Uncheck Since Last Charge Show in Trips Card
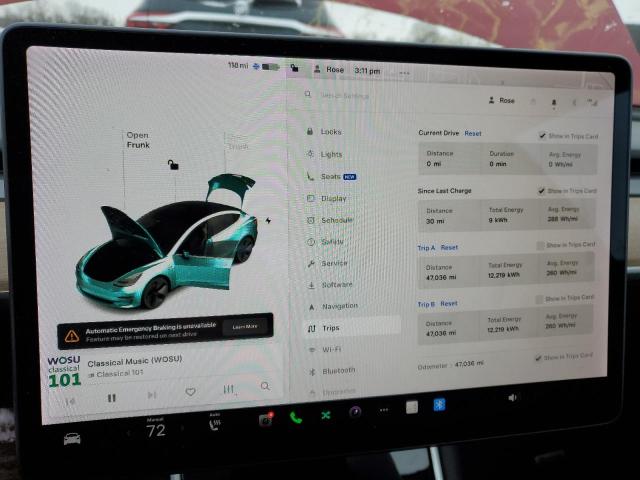 [x=541, y=191]
